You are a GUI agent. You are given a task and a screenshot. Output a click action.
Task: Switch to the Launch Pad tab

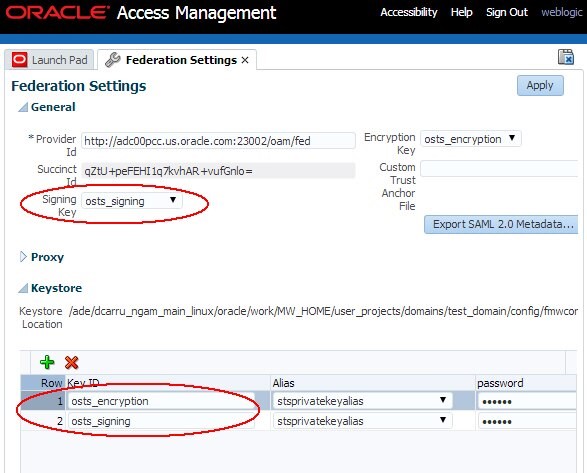49,60
